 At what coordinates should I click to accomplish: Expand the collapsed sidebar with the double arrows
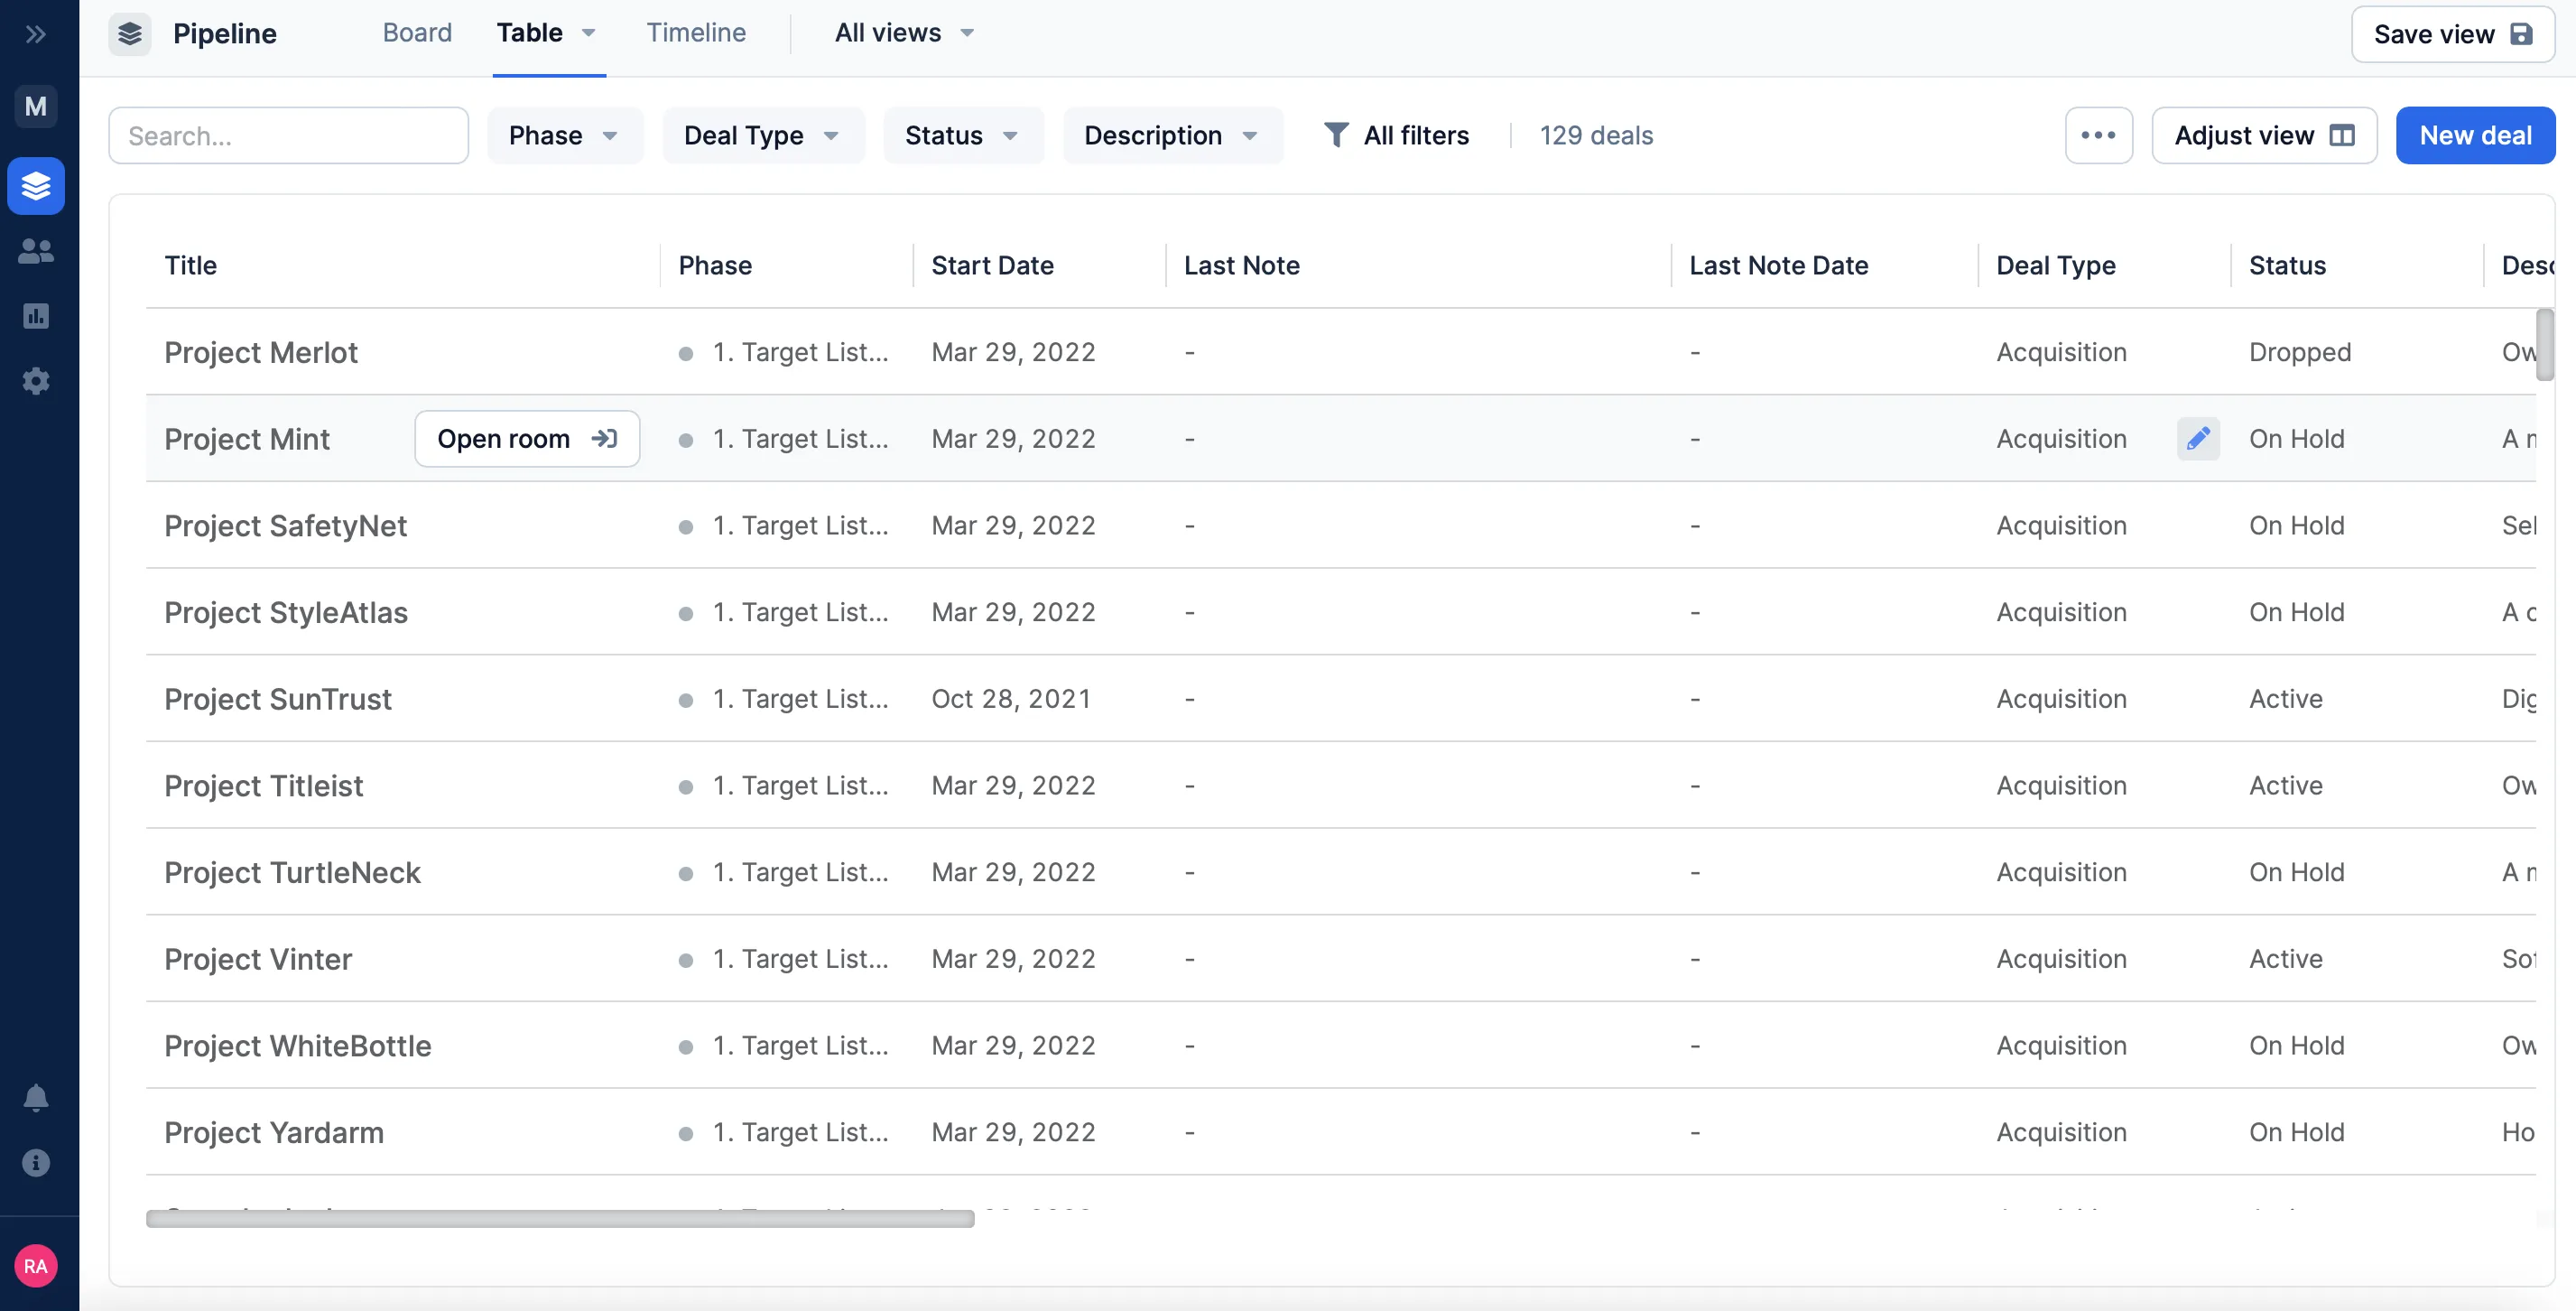[36, 33]
